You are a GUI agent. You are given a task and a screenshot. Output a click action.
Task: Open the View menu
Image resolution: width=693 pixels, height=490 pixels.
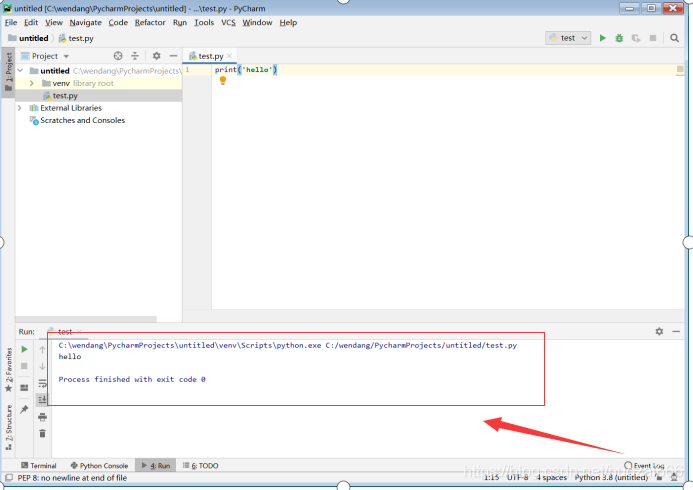point(54,23)
